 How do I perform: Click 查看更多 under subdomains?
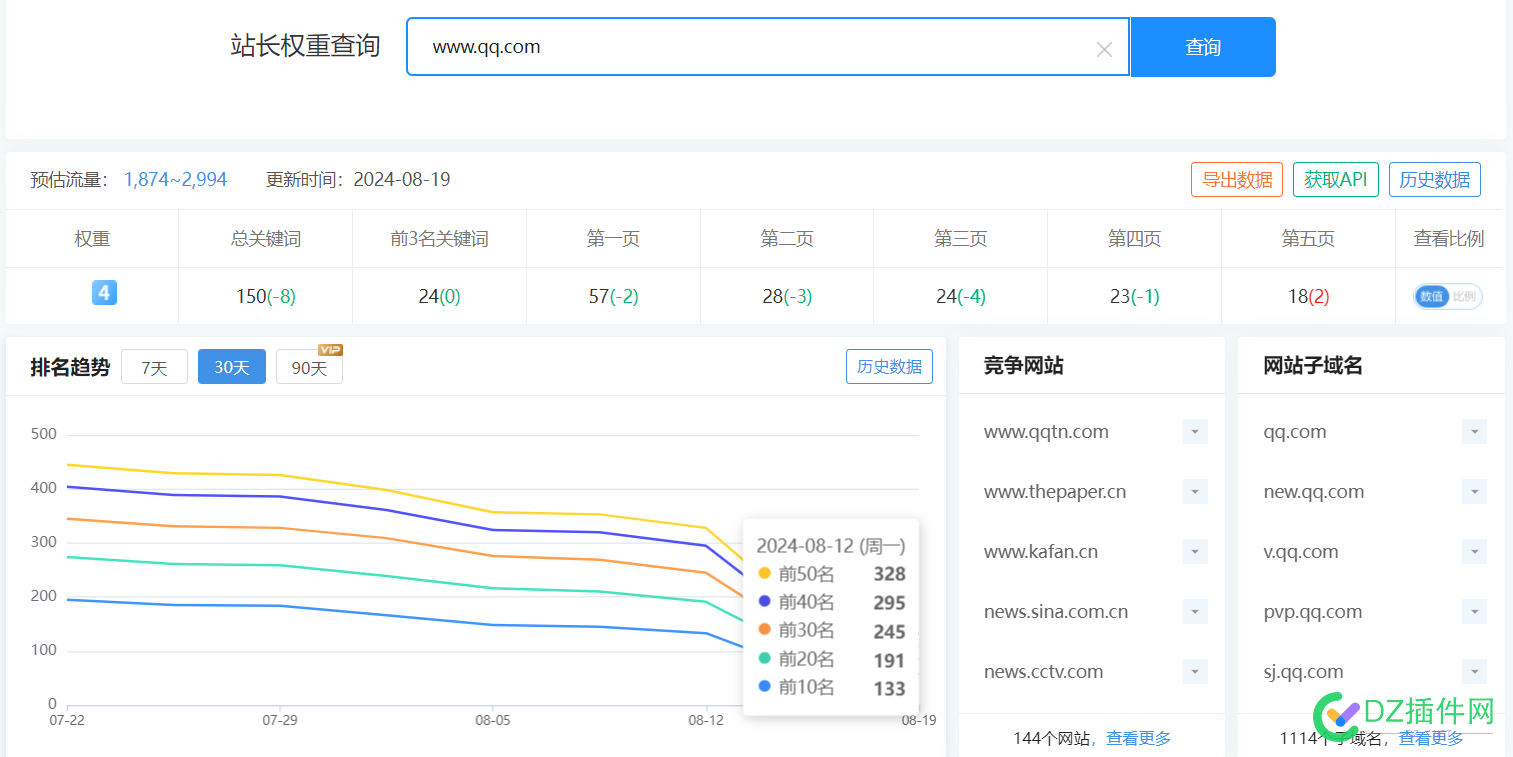pos(1431,738)
